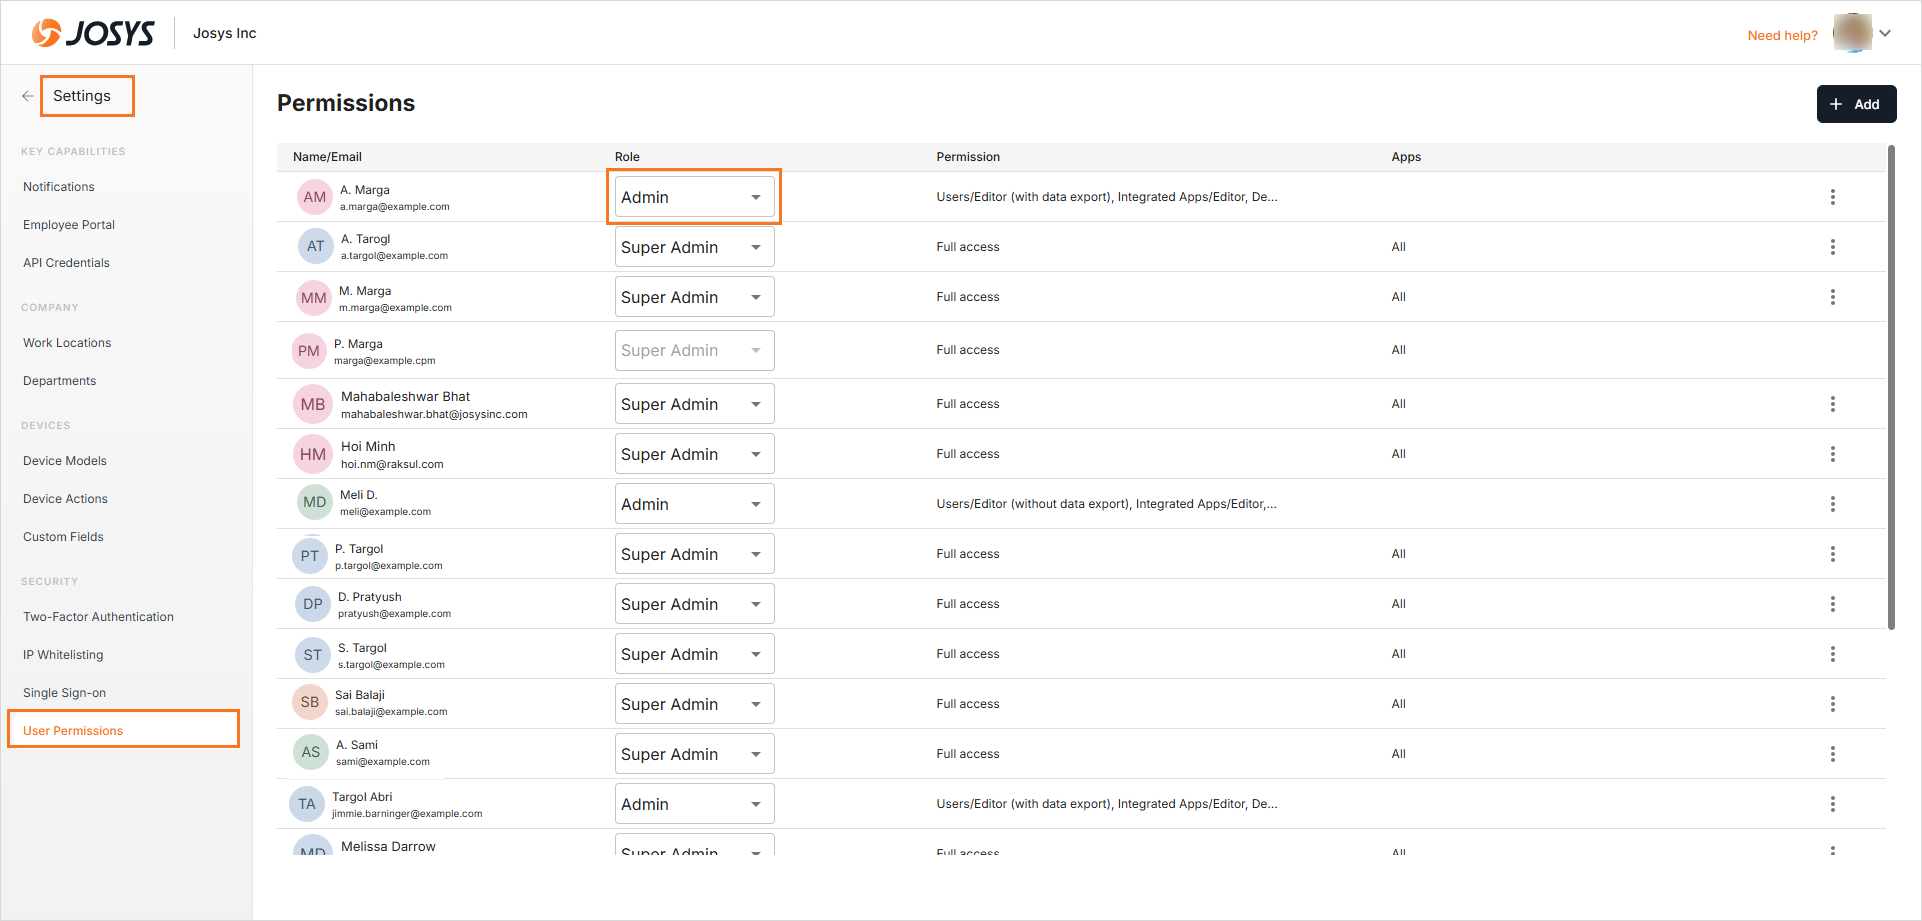Expand the account menu chevron at top right
Viewport: 1922px width, 921px height.
point(1885,33)
